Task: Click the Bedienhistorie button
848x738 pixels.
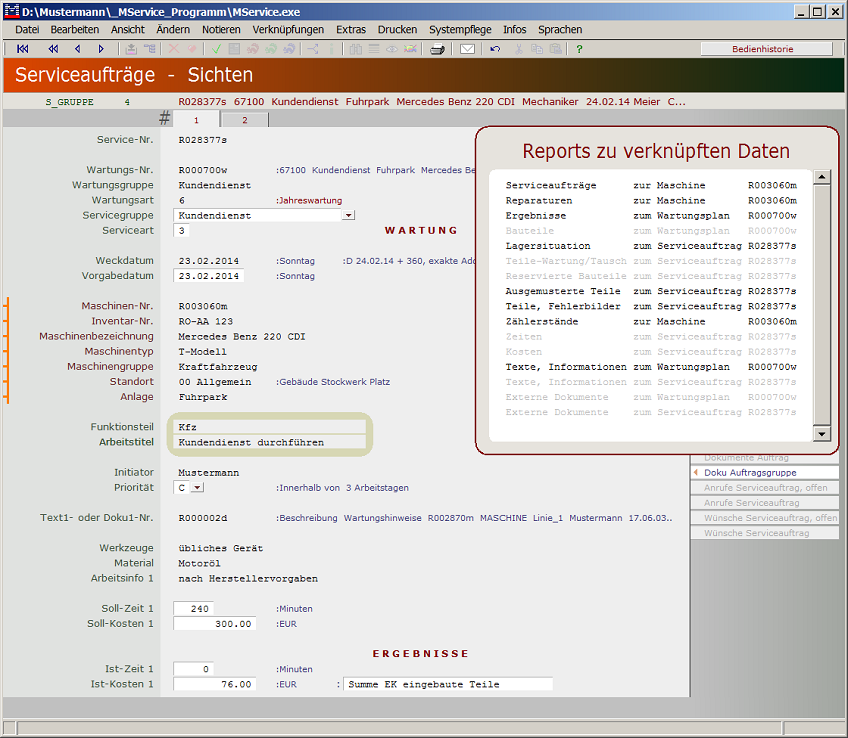Action: pos(765,48)
